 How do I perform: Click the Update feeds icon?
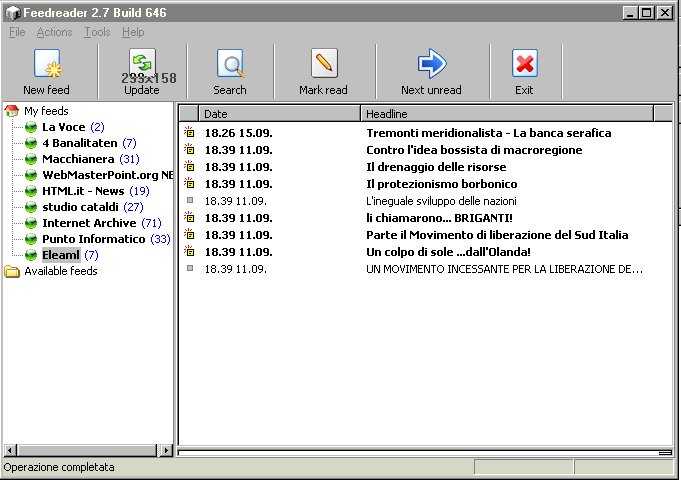pos(141,64)
